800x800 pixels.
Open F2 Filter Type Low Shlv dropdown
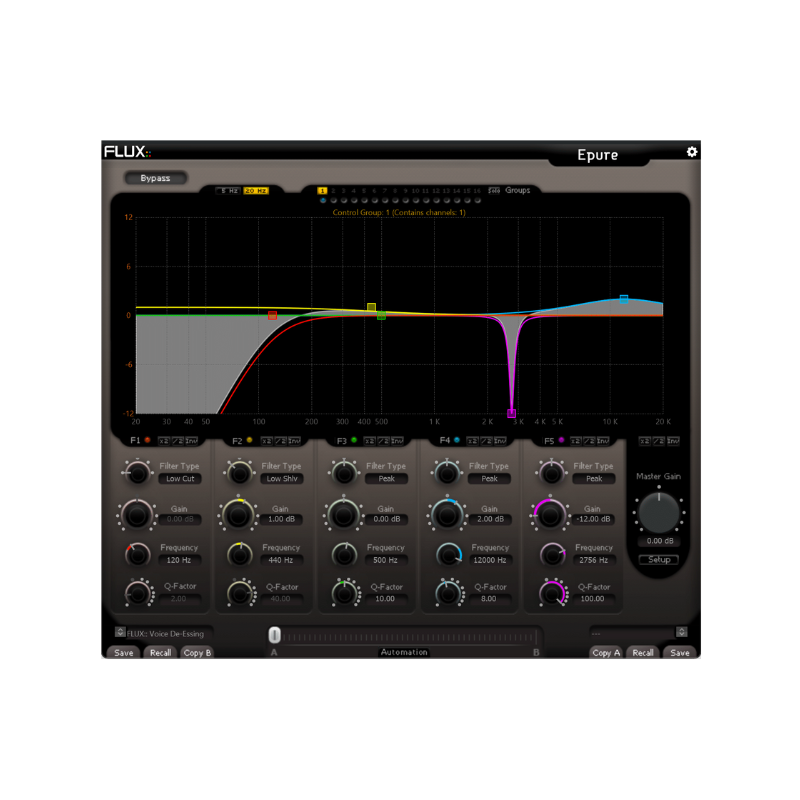(x=282, y=479)
